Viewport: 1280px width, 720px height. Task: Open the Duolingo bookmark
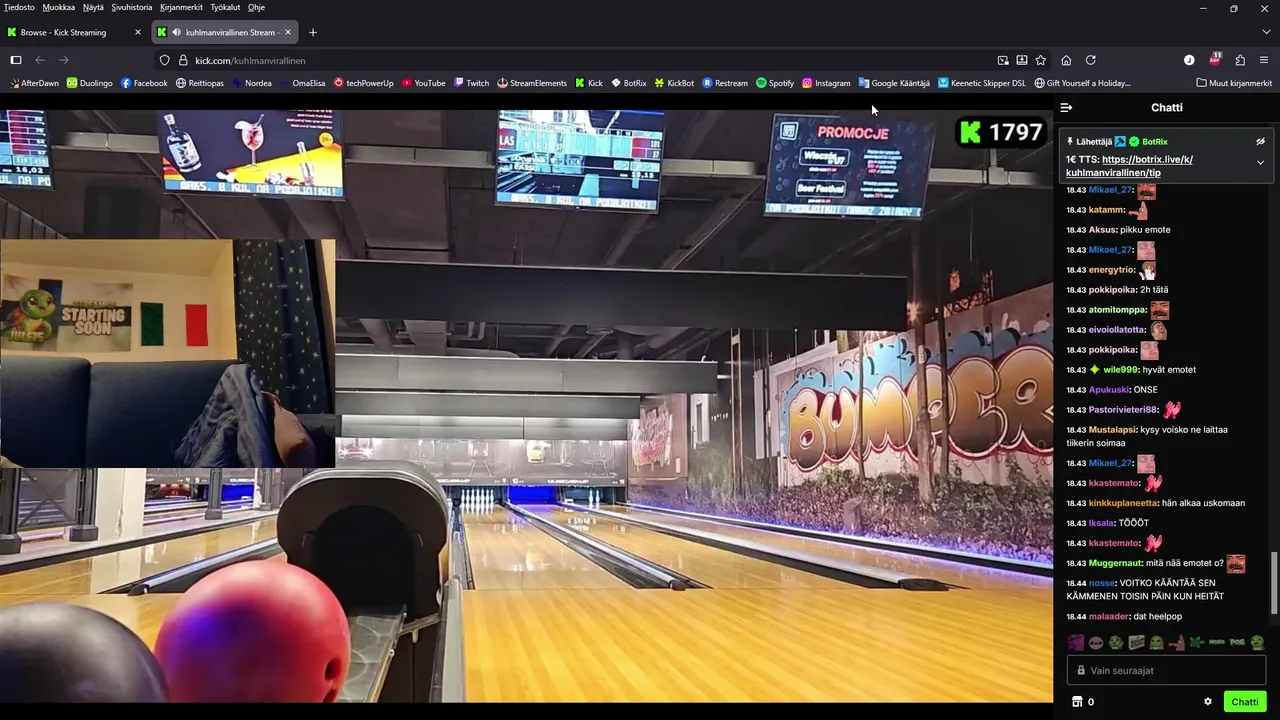[x=90, y=83]
